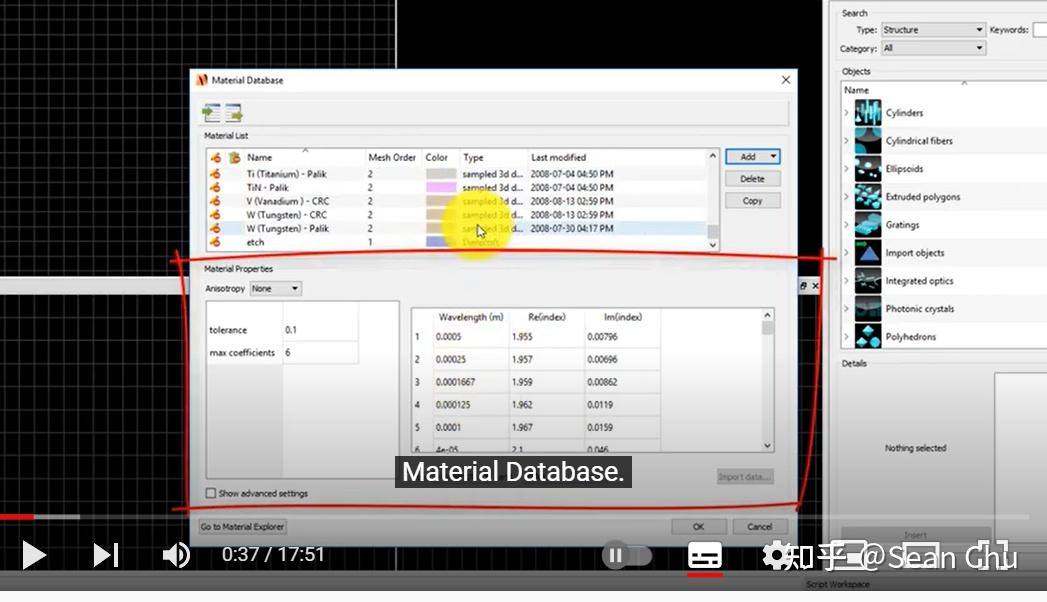Click Go to Material Explorer button
The width and height of the screenshot is (1047, 602).
[243, 527]
